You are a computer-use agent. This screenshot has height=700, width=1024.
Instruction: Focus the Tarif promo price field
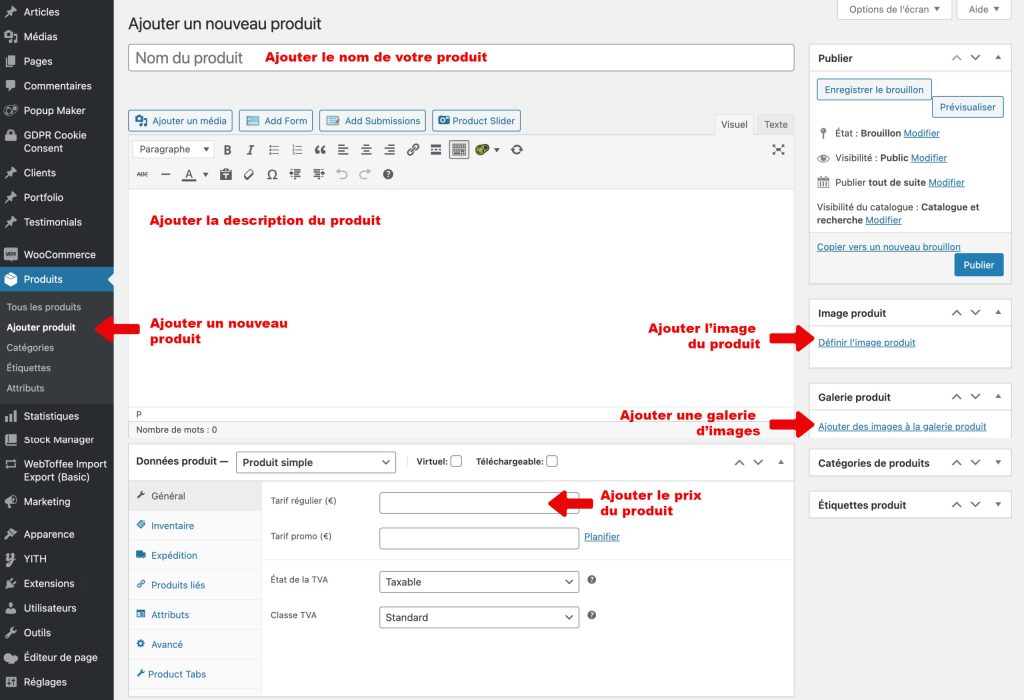pyautogui.click(x=479, y=538)
